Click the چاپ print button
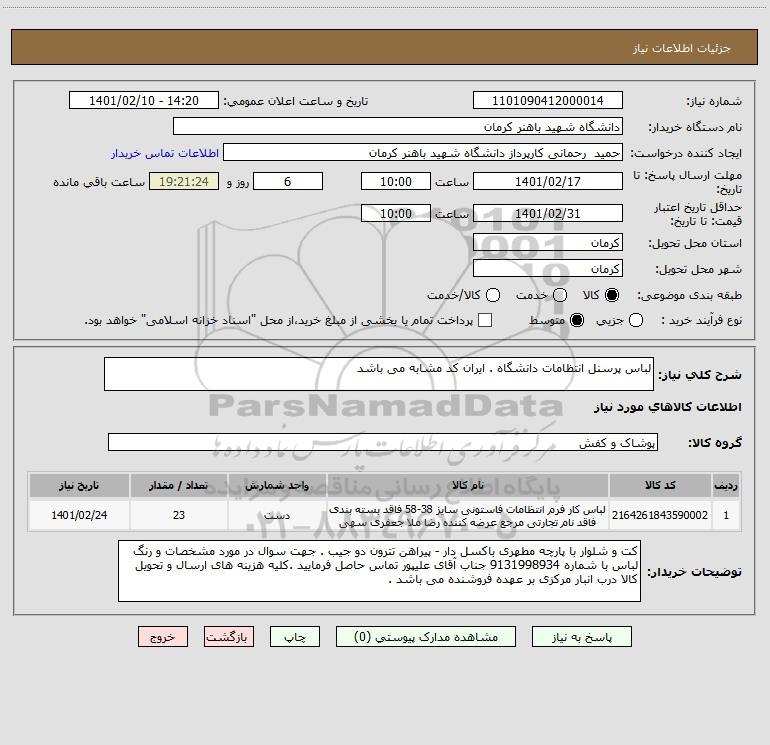 pos(295,637)
